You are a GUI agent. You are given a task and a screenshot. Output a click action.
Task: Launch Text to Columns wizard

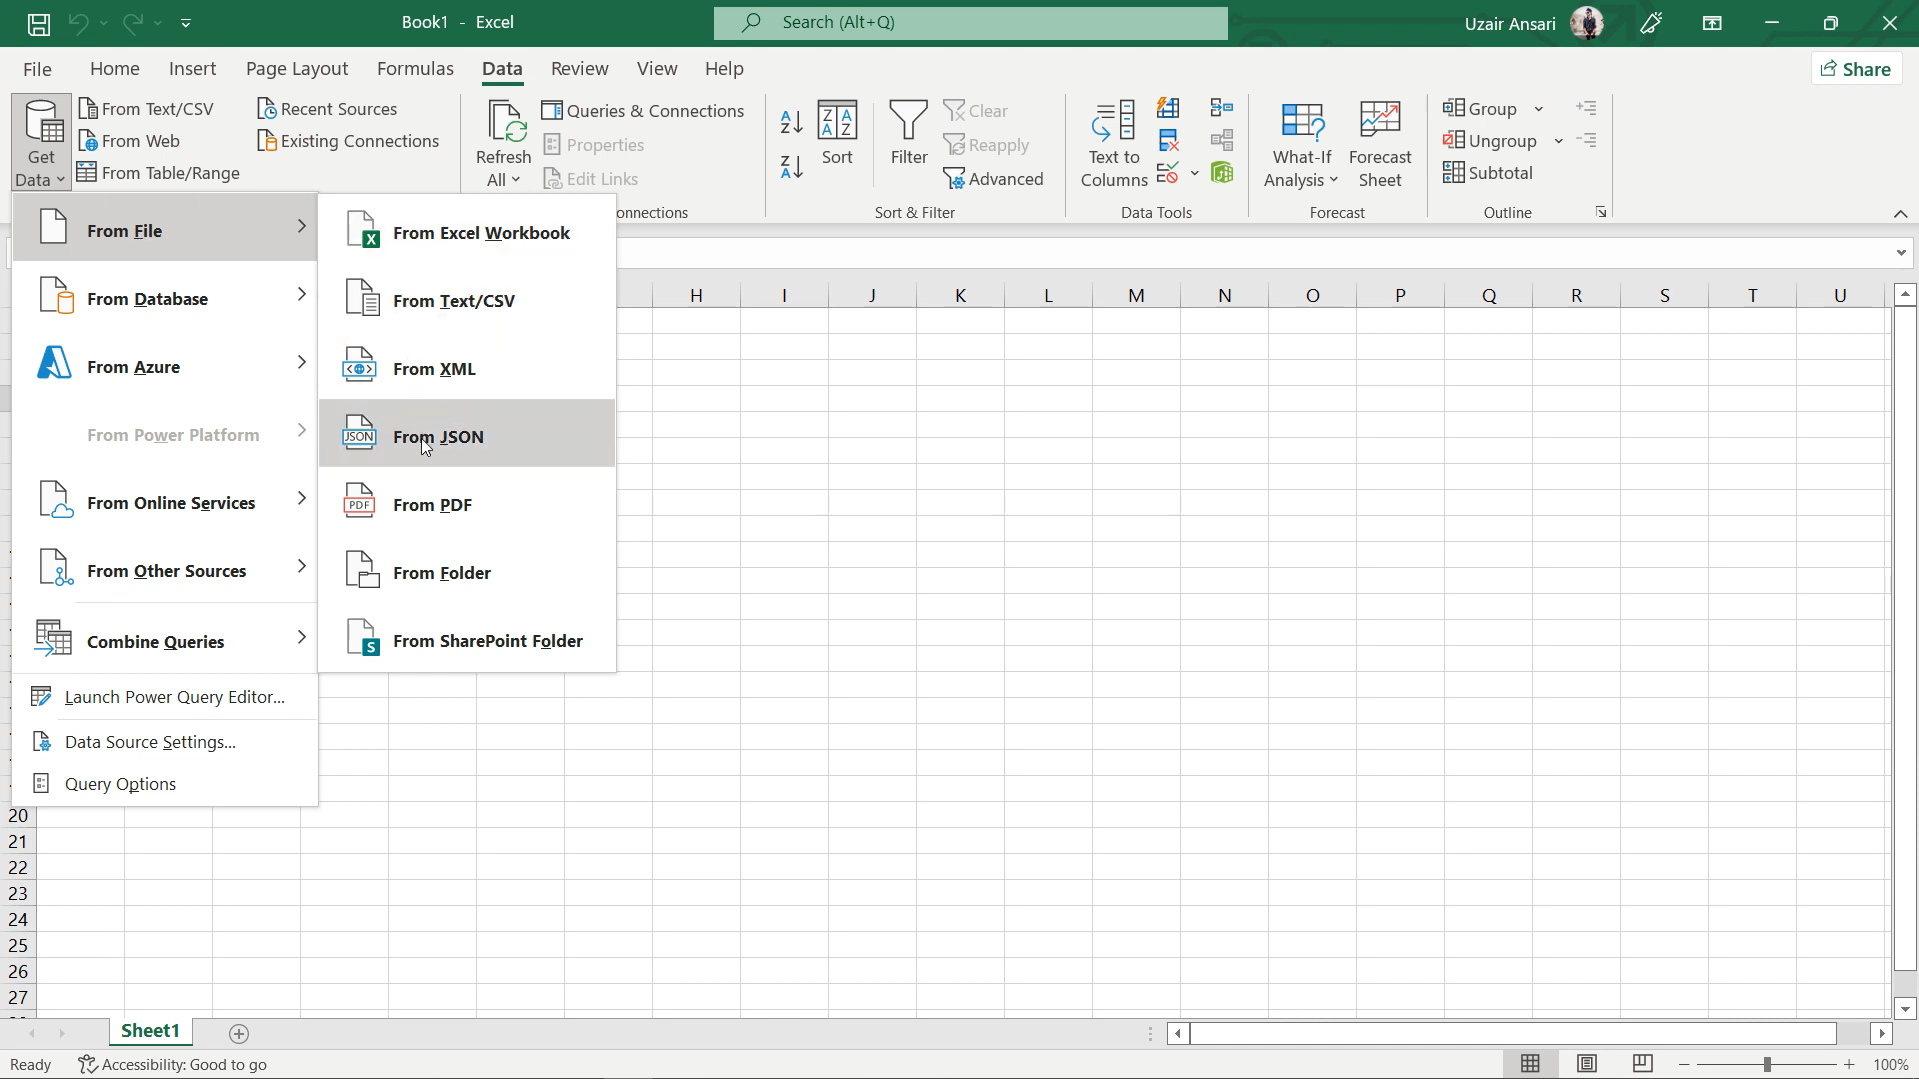click(x=1114, y=144)
